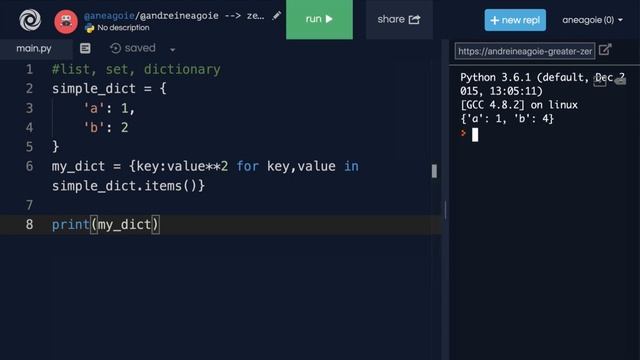This screenshot has width=640, height=360.
Task: Open the aneagoie (0) account dropdown
Action: coord(592,20)
